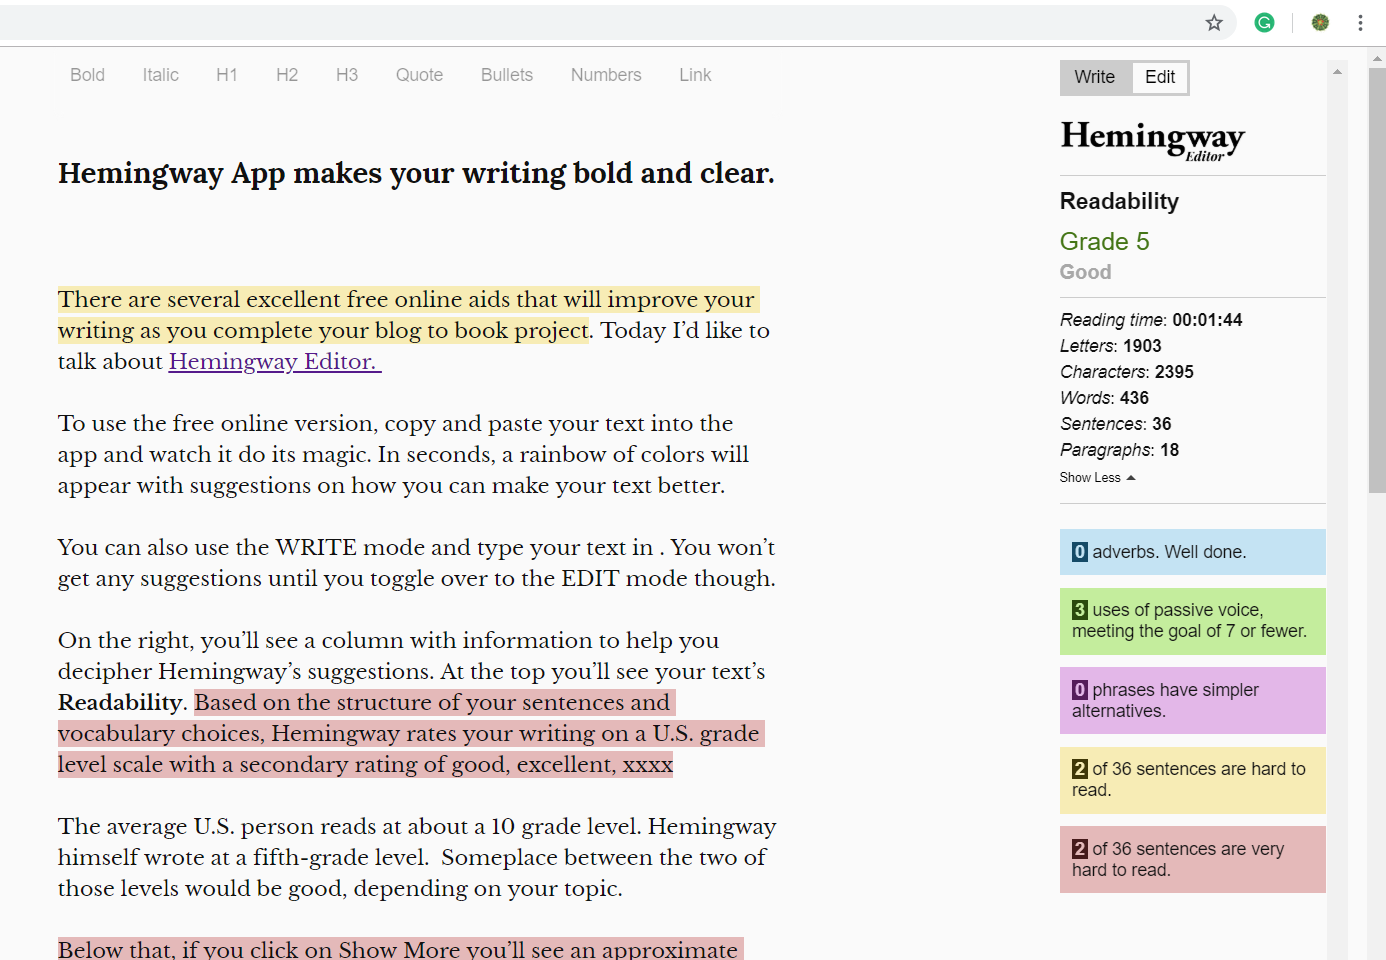This screenshot has width=1386, height=960.
Task: Open the Grammarly extension icon
Action: [1264, 23]
